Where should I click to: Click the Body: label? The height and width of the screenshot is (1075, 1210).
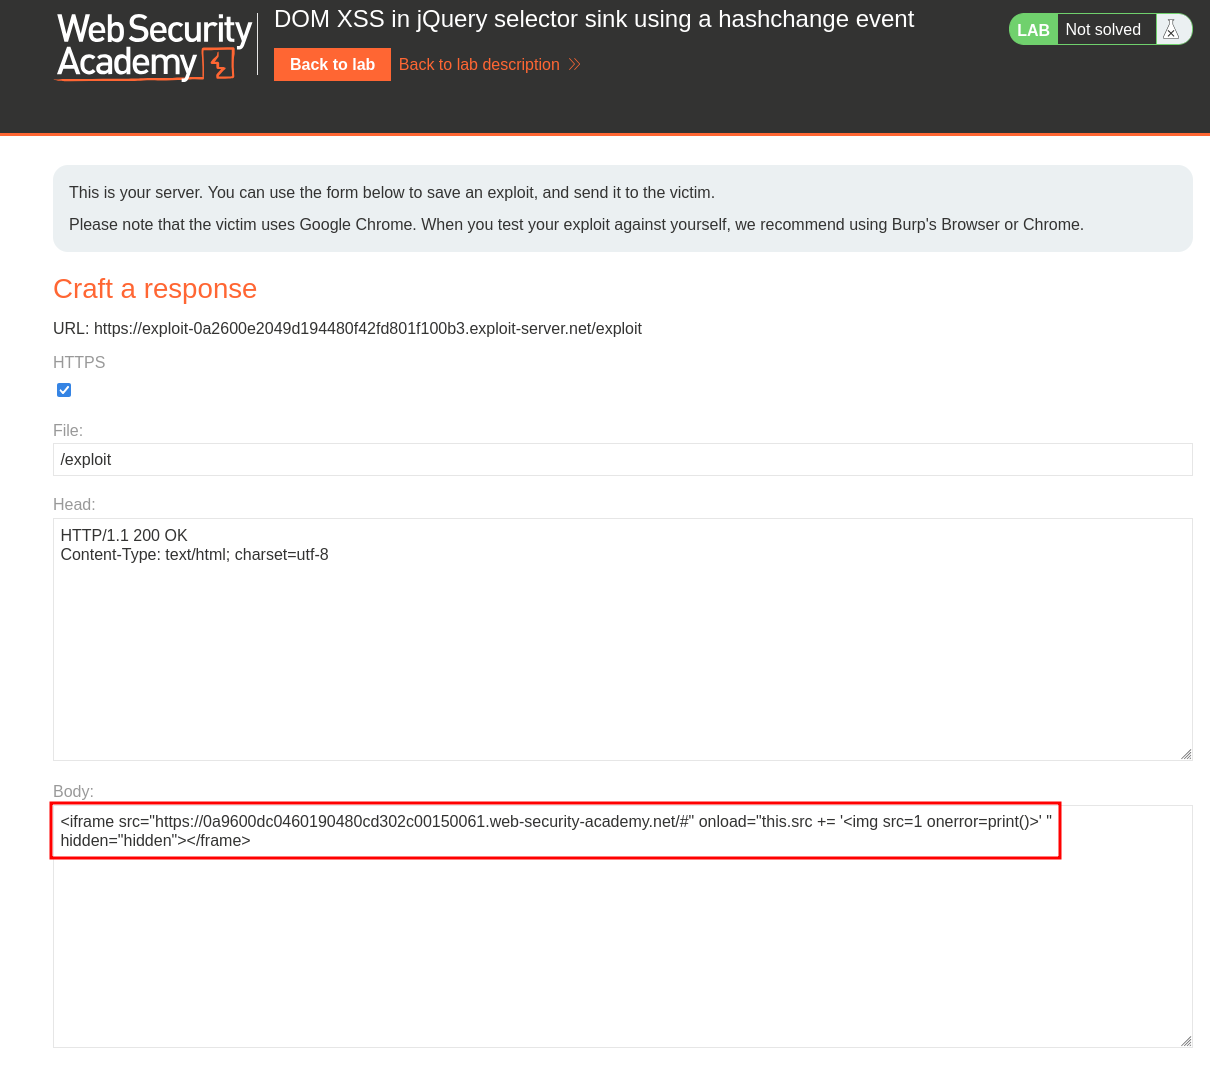pos(73,792)
